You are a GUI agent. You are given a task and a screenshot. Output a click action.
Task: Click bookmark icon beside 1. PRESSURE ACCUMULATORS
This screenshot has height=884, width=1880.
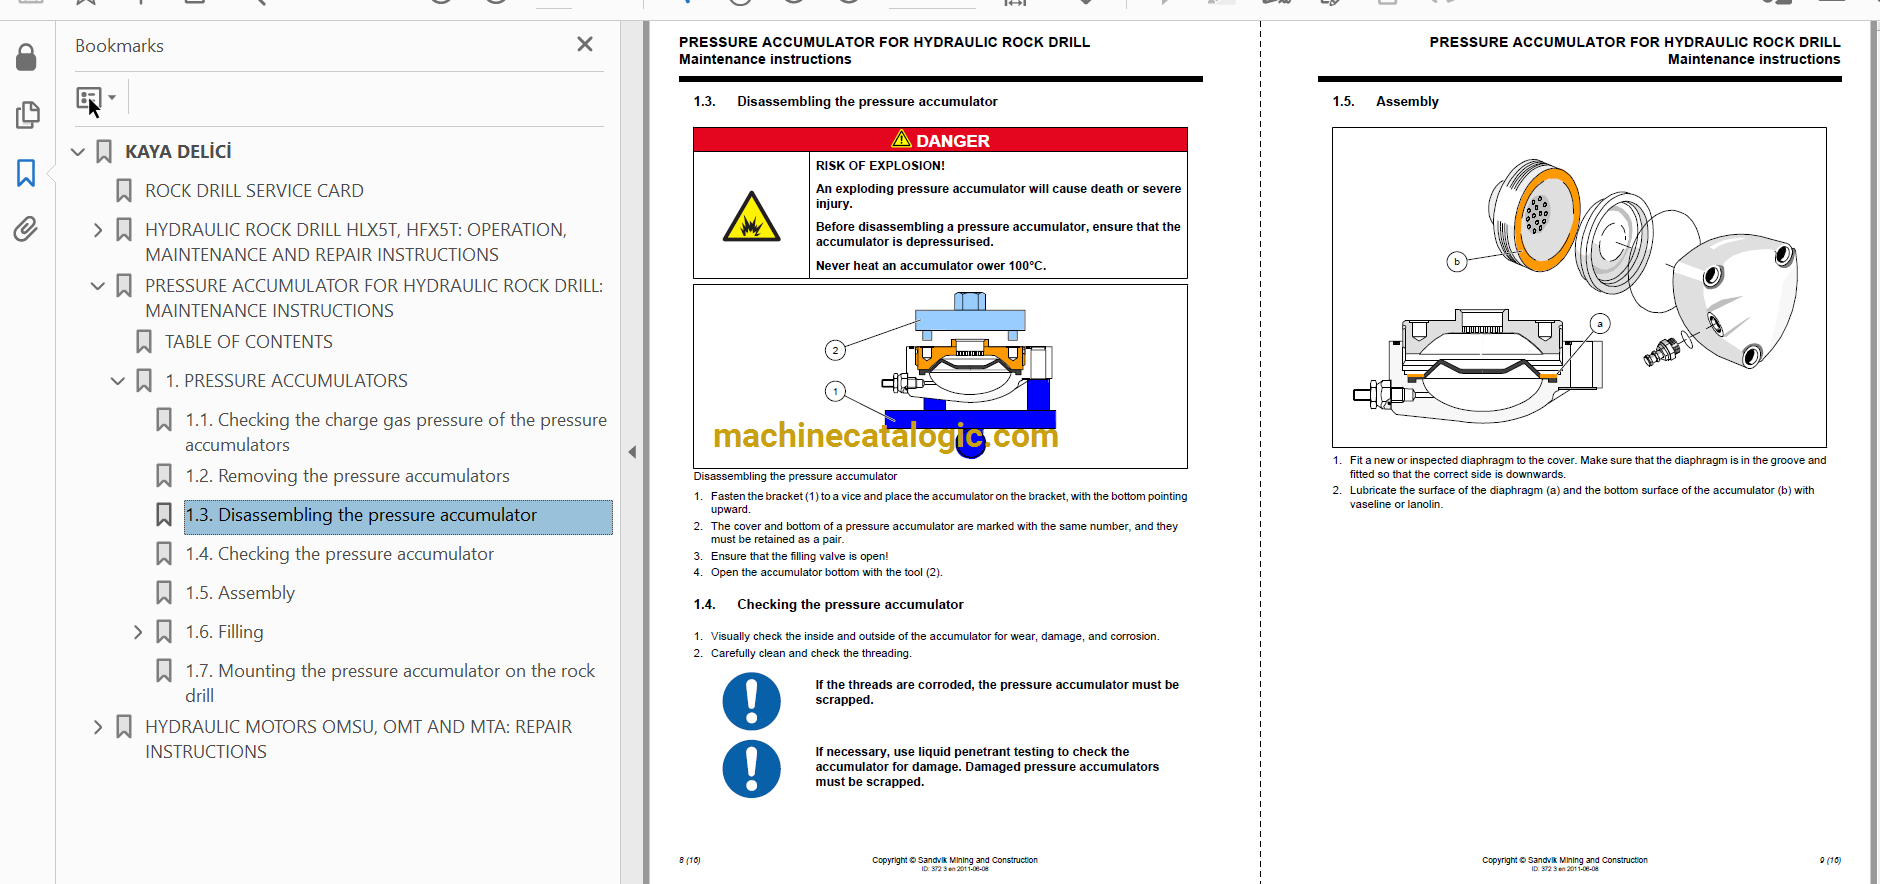(x=144, y=381)
